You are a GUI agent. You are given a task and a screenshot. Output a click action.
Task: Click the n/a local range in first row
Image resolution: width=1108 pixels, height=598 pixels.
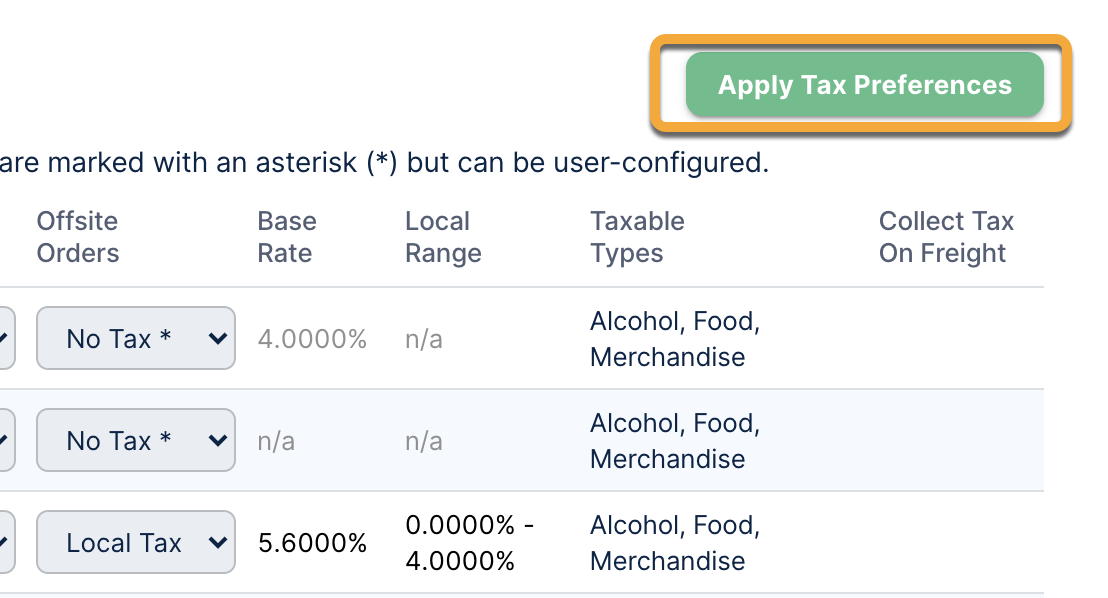coord(424,340)
